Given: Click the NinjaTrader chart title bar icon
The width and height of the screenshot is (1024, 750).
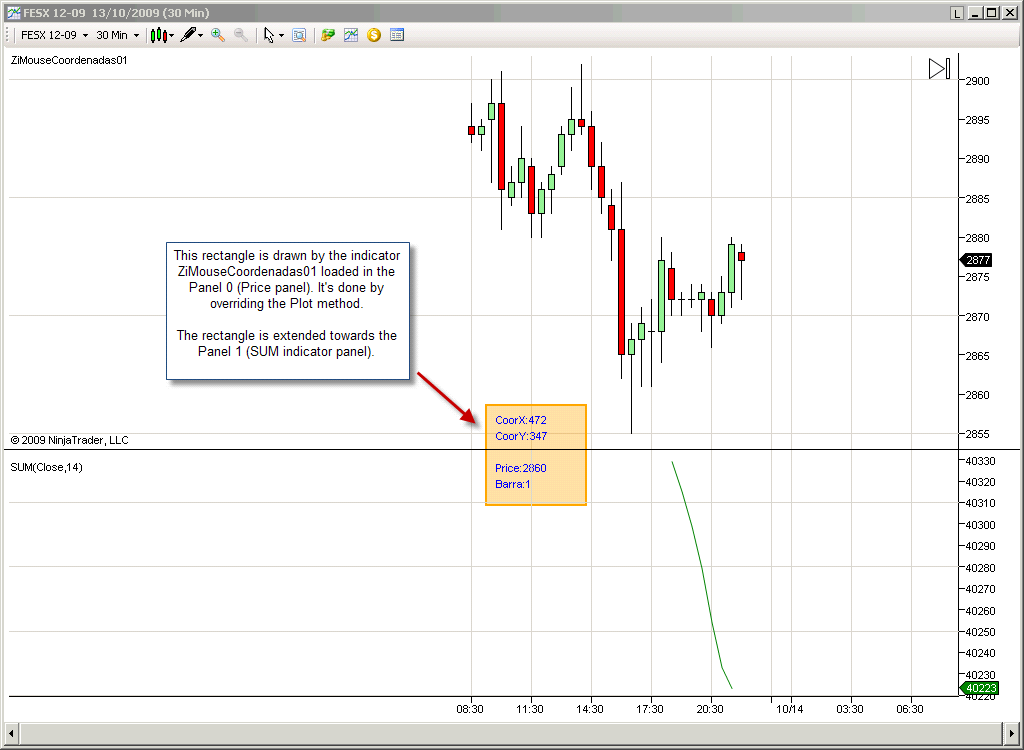Looking at the screenshot, I should [x=13, y=13].
